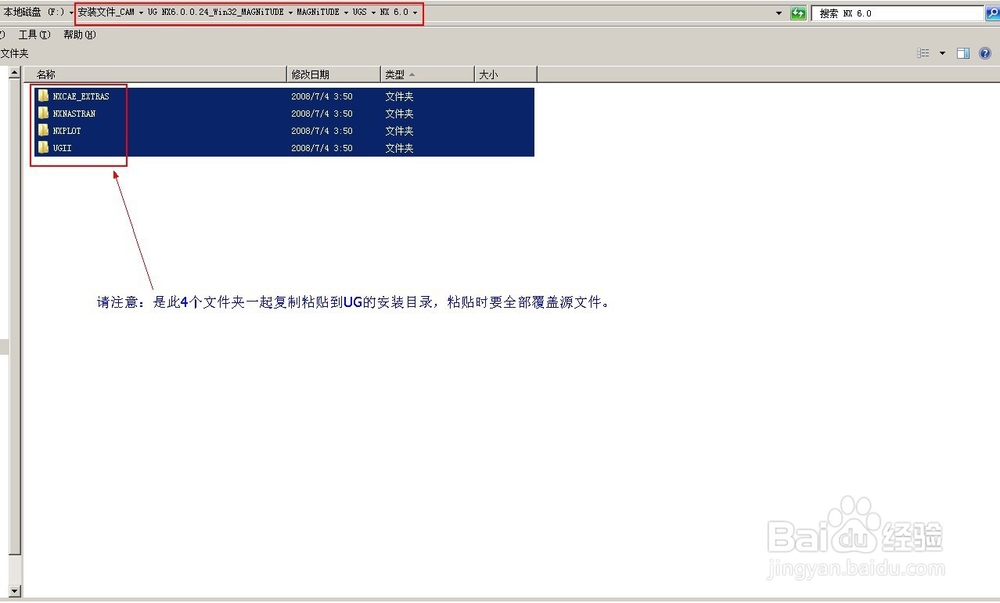The height and width of the screenshot is (603, 1000).
Task: Go to the 安装文件_CAM breadcrumb
Action: [106, 12]
